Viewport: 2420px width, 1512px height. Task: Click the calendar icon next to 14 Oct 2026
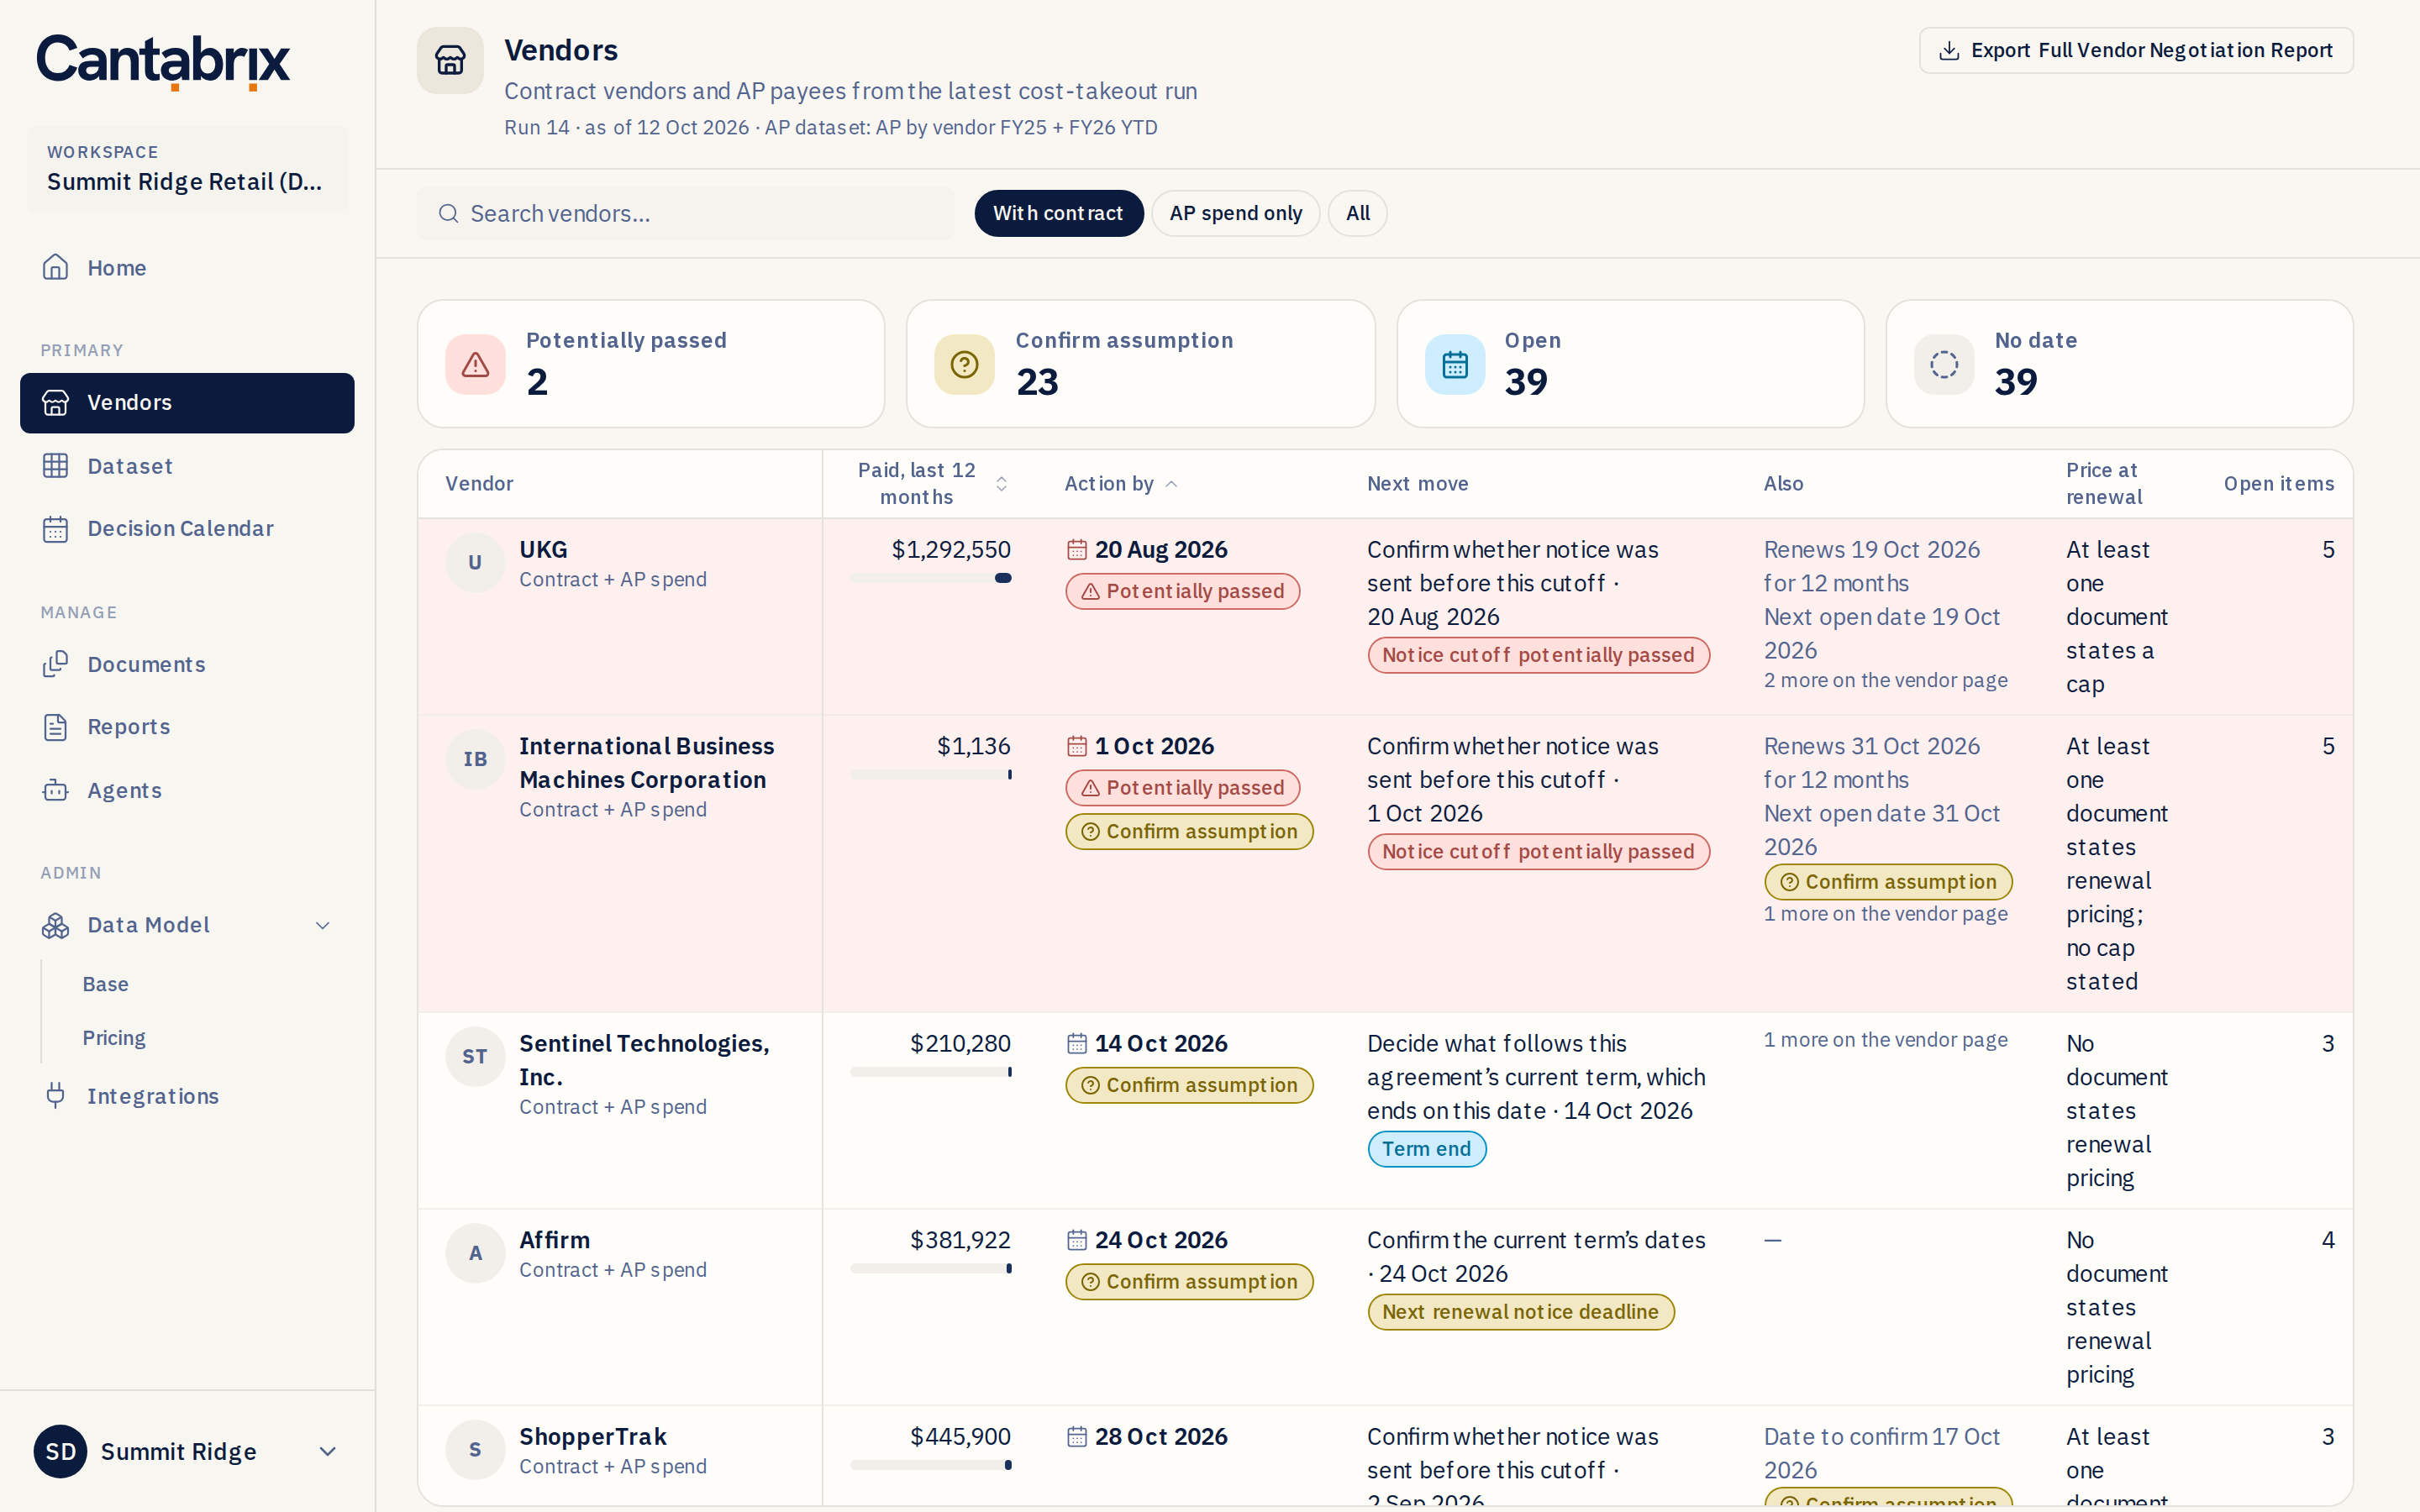pyautogui.click(x=1076, y=1043)
